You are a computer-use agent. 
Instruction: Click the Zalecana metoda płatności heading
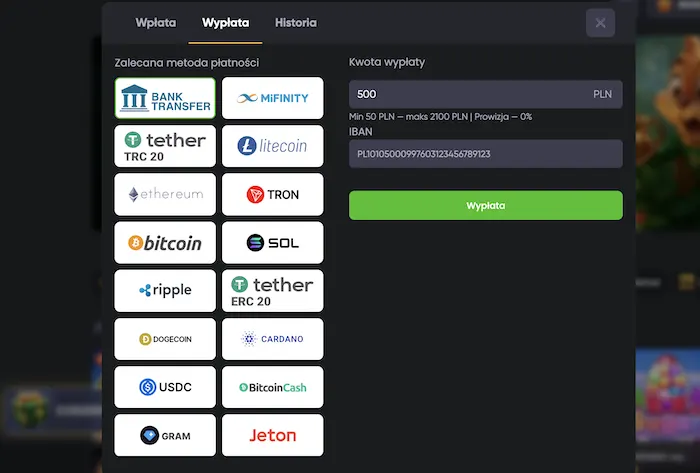point(187,63)
